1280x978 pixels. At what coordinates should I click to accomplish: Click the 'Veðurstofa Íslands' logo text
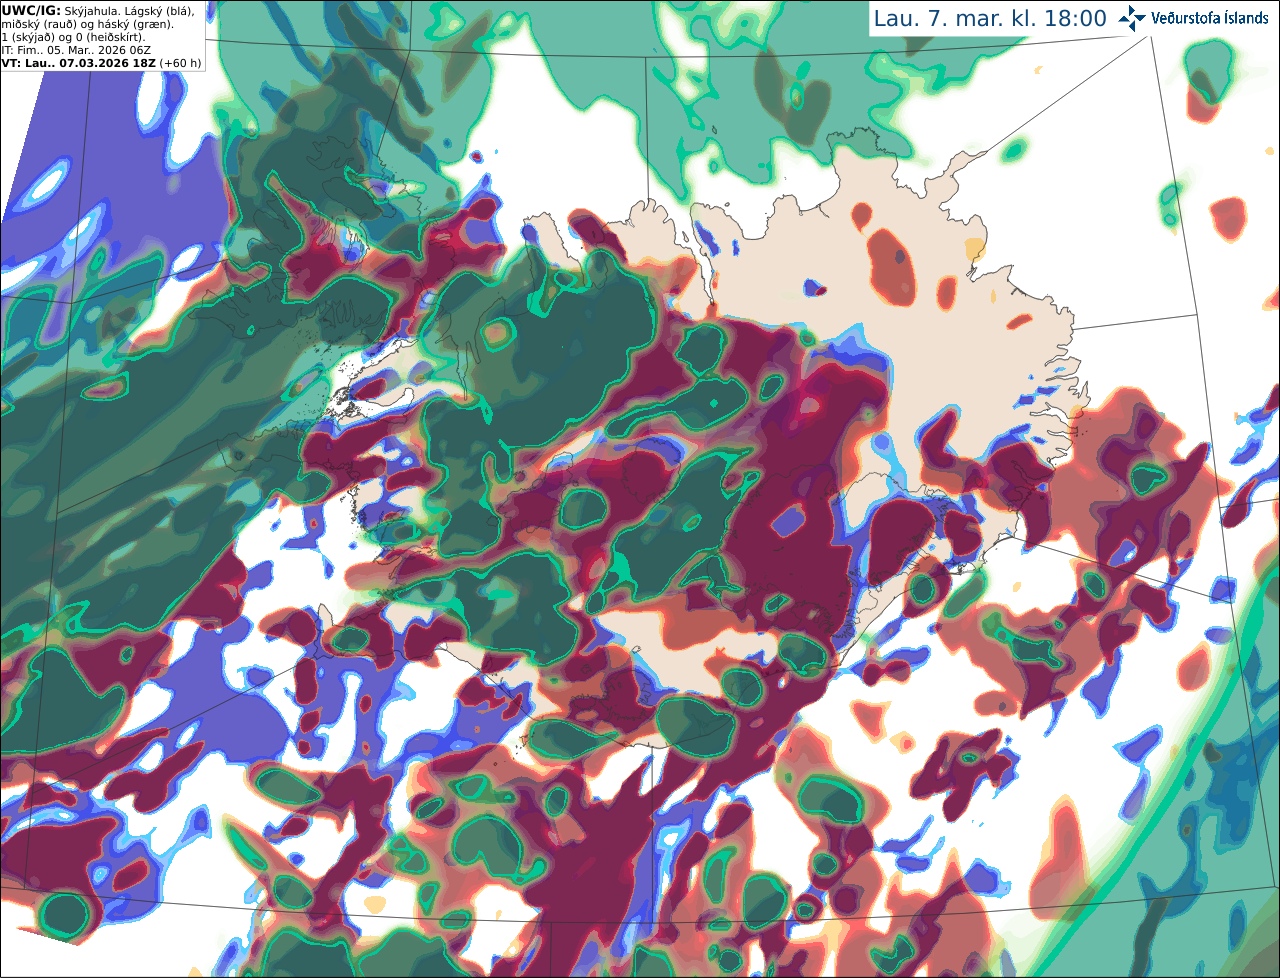pyautogui.click(x=1209, y=18)
